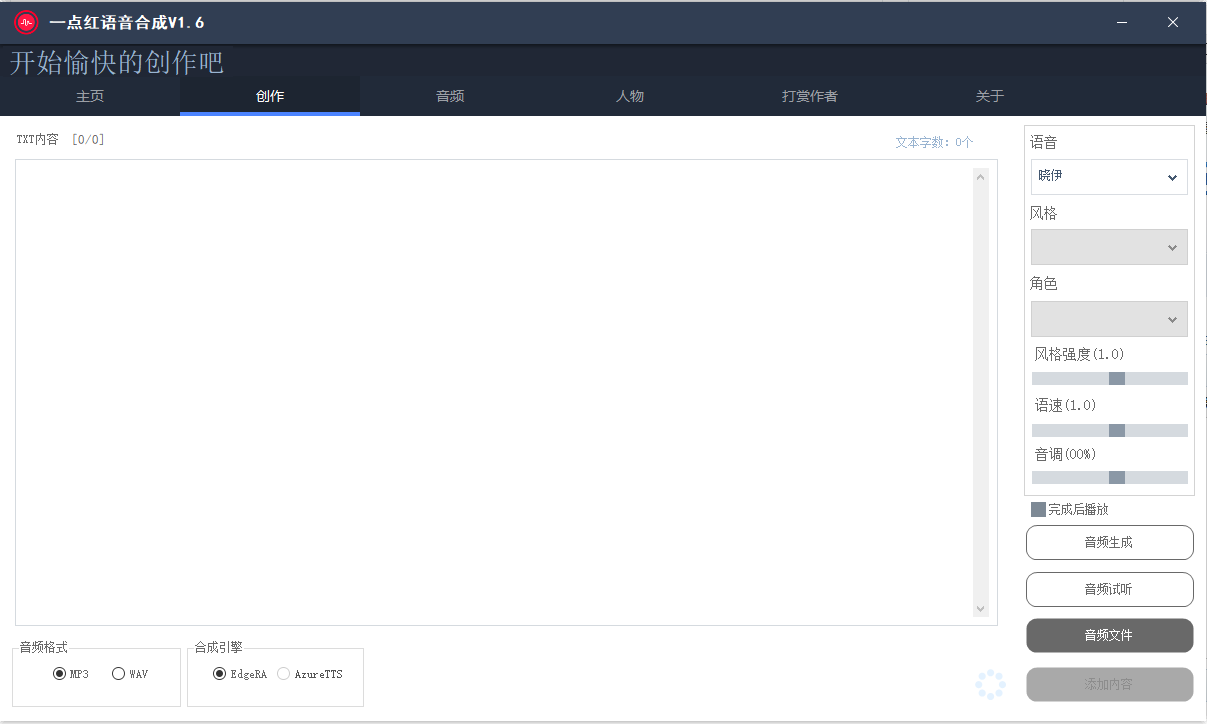Close the 一点红语音合成 window
The height and width of the screenshot is (724, 1207).
tap(1173, 22)
